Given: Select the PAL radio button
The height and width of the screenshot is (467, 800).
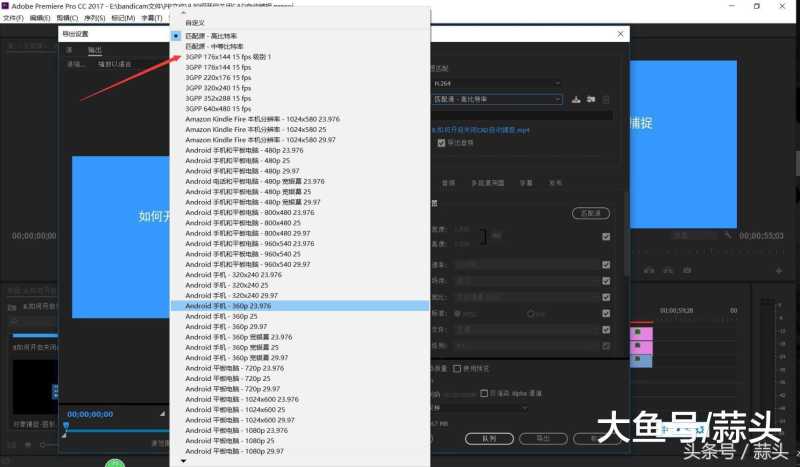Looking at the screenshot, I should point(531,313).
